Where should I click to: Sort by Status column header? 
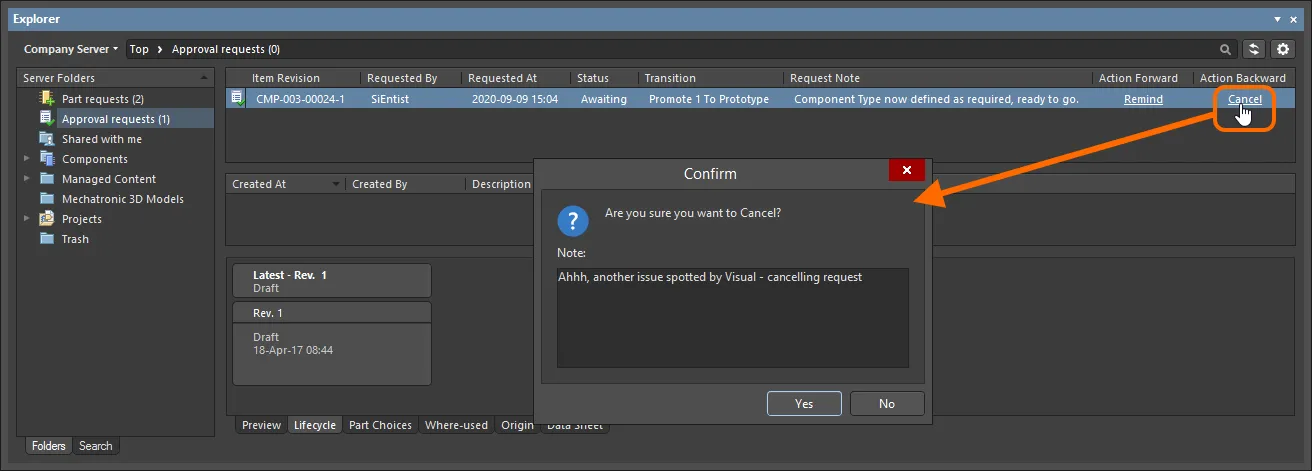[593, 78]
